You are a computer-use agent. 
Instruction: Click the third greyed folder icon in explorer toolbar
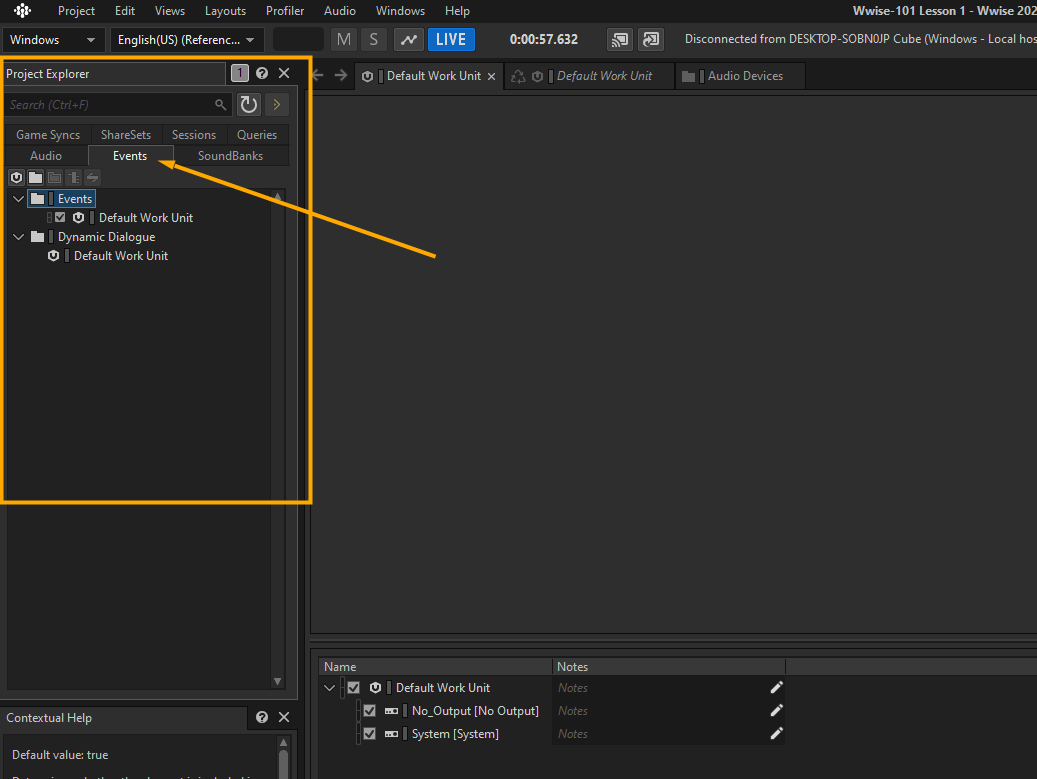click(x=55, y=177)
